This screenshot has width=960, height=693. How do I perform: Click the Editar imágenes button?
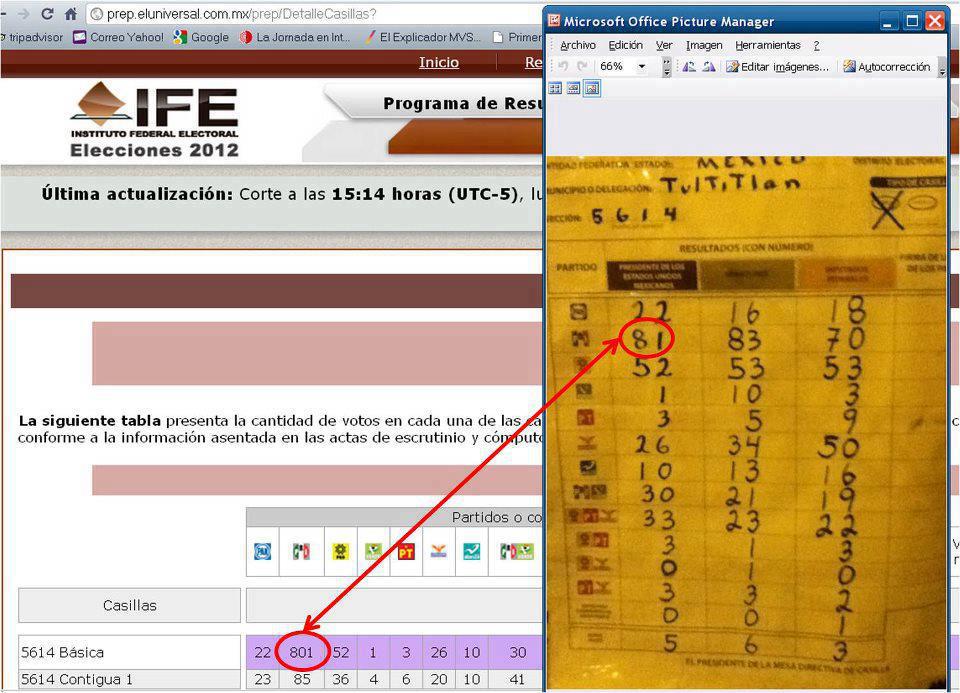point(777,67)
